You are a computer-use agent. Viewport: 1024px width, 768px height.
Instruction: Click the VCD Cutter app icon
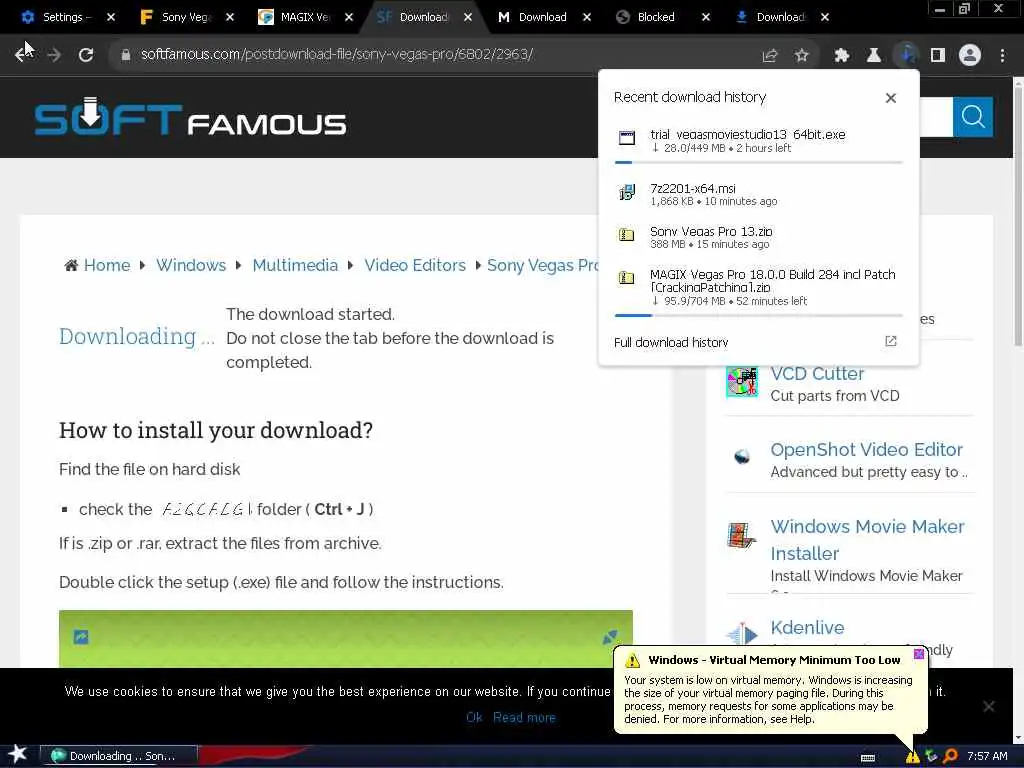[x=742, y=381]
